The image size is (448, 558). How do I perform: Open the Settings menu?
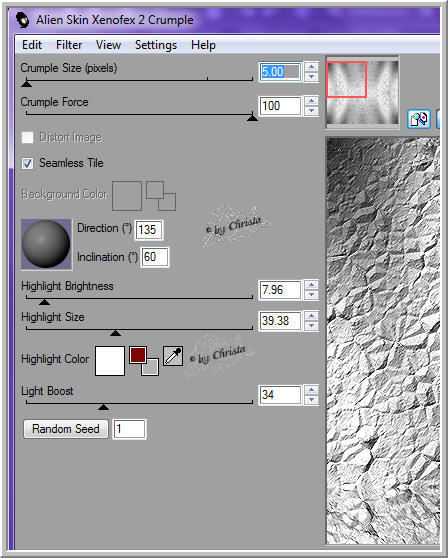click(x=156, y=45)
